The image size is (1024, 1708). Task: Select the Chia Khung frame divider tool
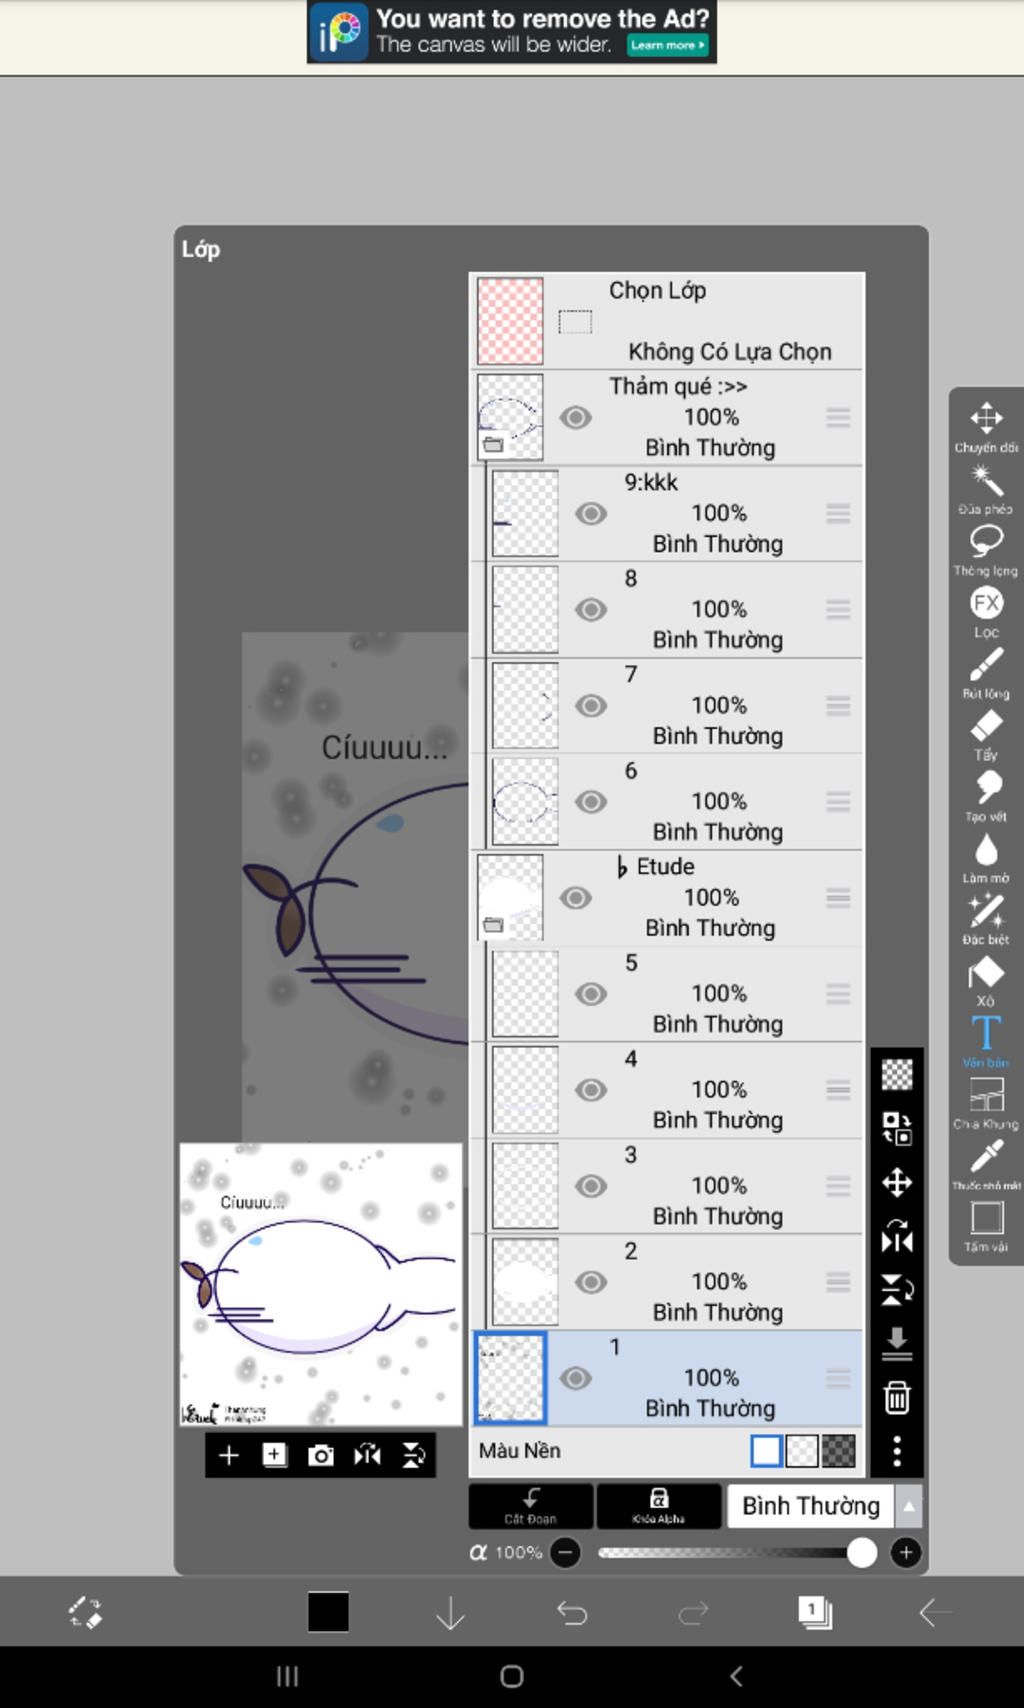986,1103
